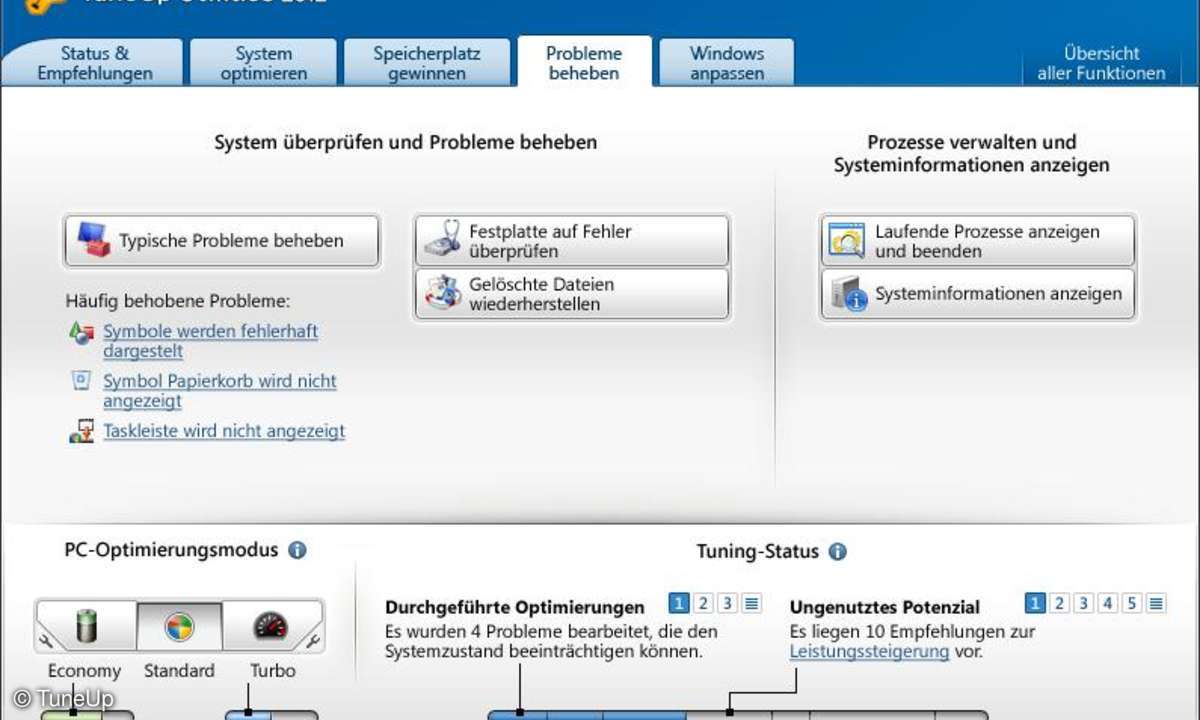Open the Status & Empfehlungen tab

click(x=95, y=63)
